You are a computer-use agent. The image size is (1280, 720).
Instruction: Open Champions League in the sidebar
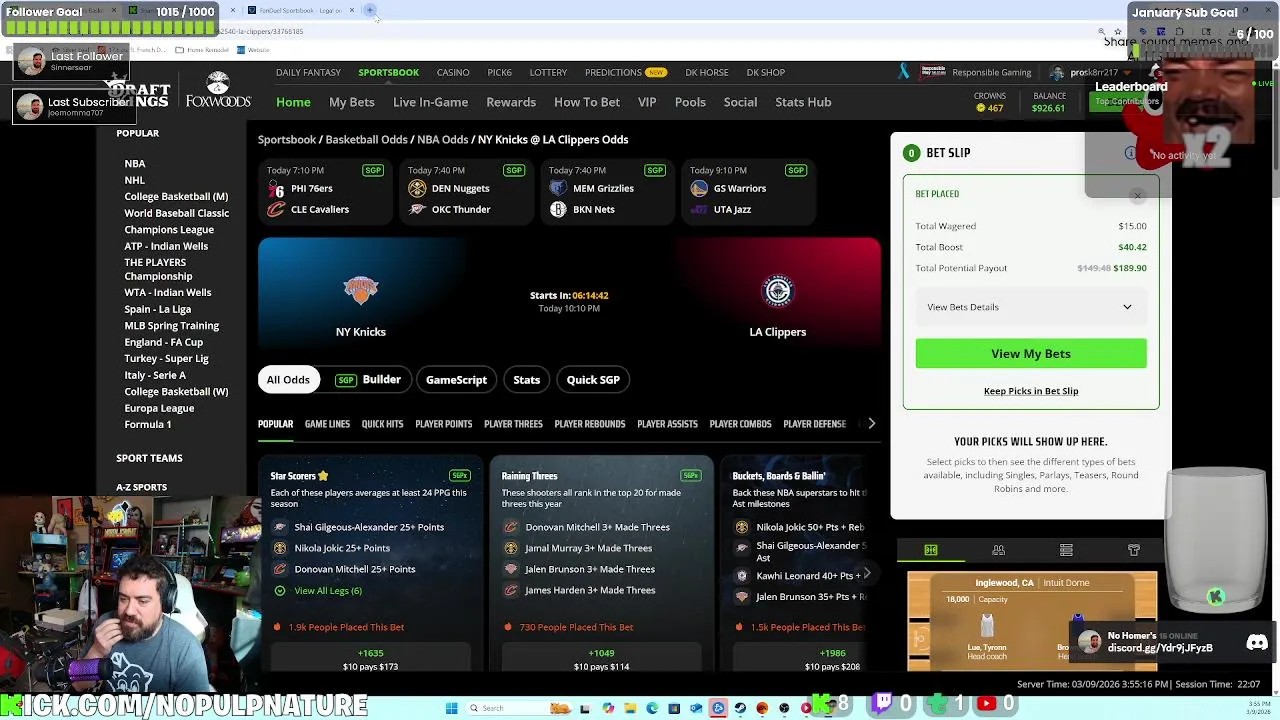point(169,230)
